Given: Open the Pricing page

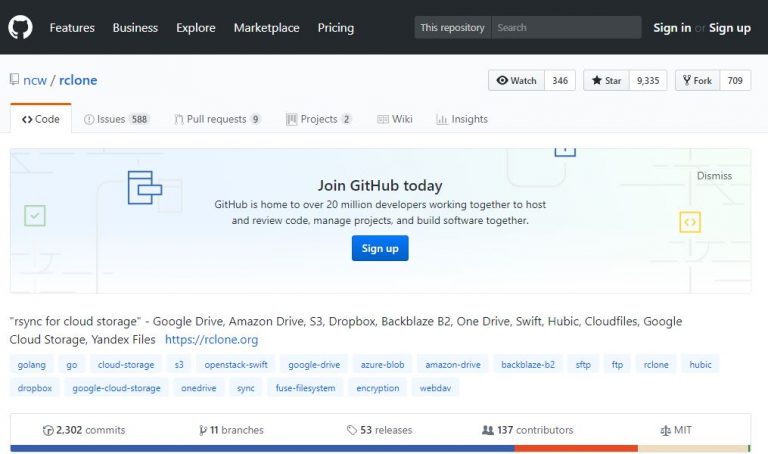Looking at the screenshot, I should [336, 28].
